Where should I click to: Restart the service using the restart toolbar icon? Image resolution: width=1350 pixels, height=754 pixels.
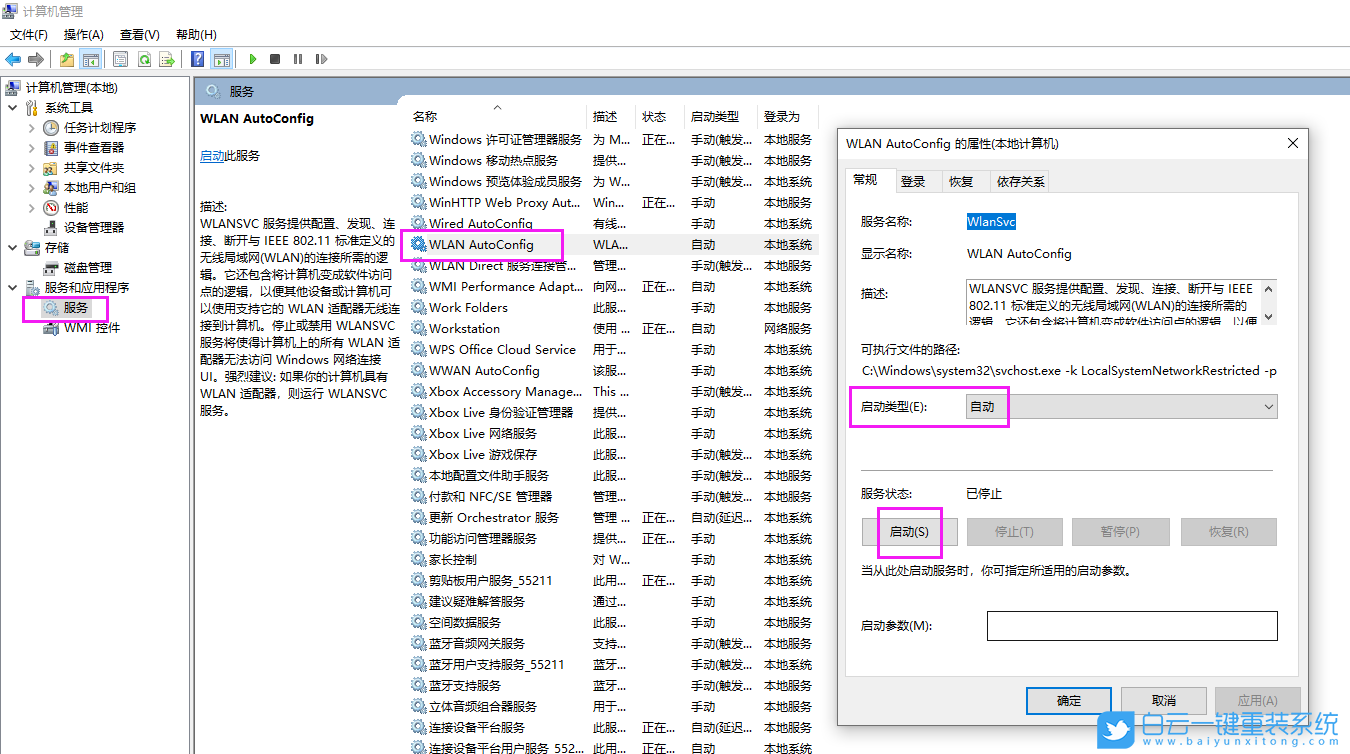pyautogui.click(x=321, y=58)
